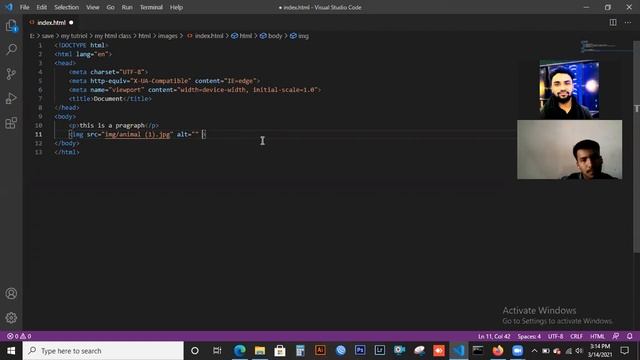
Task: Change the UTF-8 encoding in status bar
Action: (556, 336)
